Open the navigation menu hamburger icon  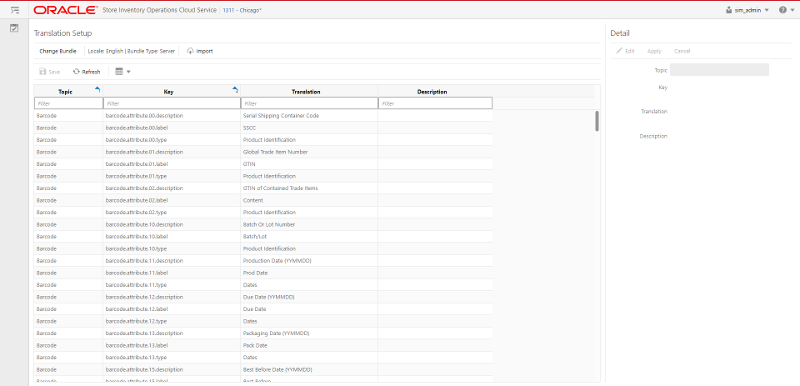pyautogui.click(x=14, y=10)
